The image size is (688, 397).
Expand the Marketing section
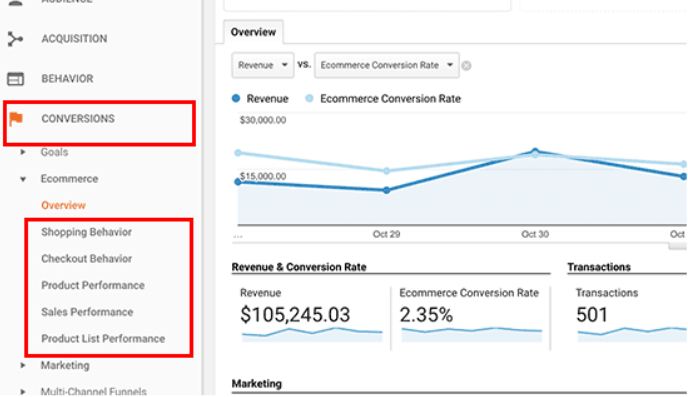(23, 365)
